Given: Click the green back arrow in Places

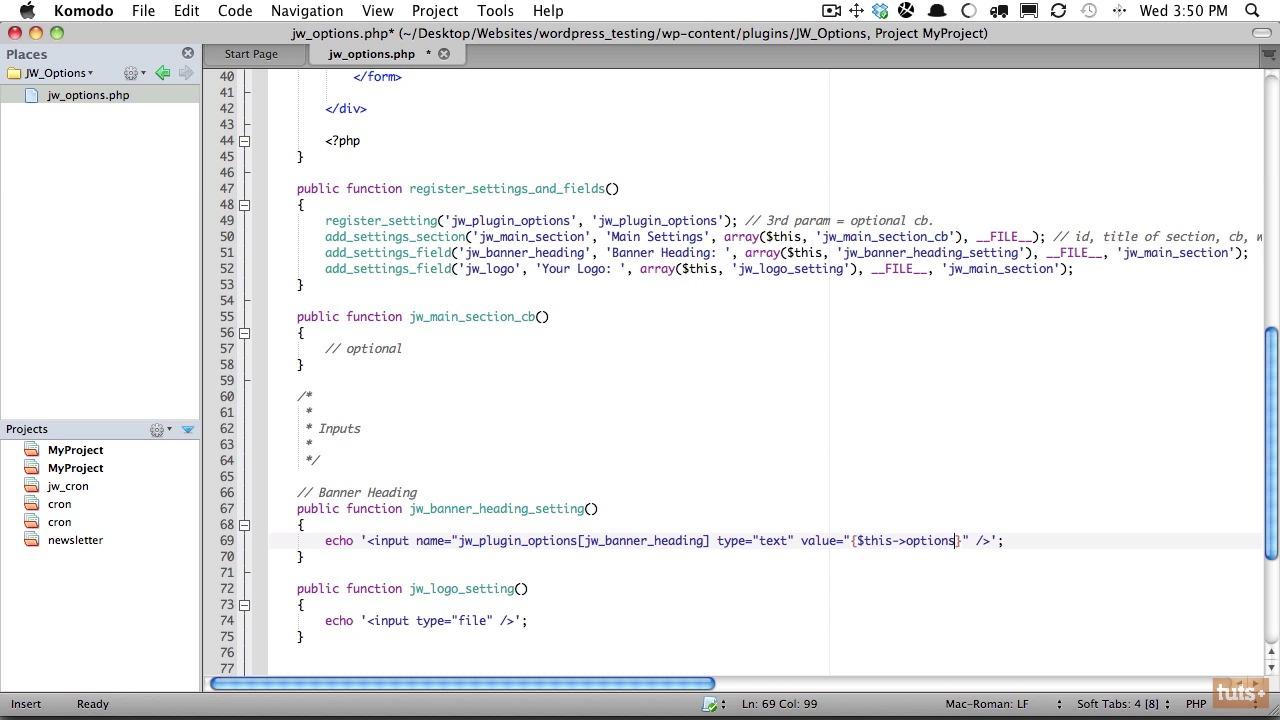Looking at the screenshot, I should point(163,73).
